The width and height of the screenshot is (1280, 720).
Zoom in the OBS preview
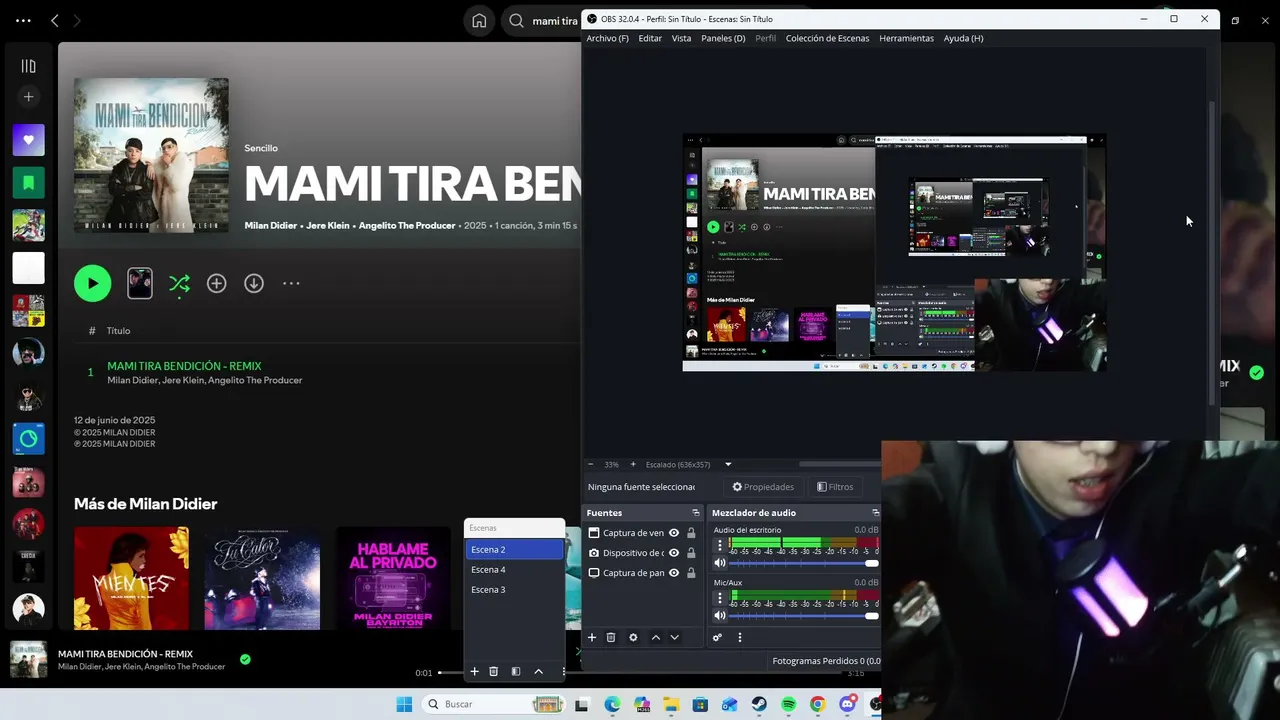pos(632,464)
